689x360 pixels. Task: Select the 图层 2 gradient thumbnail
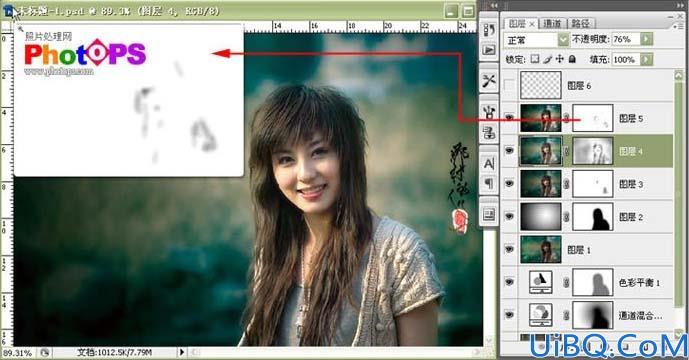(541, 217)
